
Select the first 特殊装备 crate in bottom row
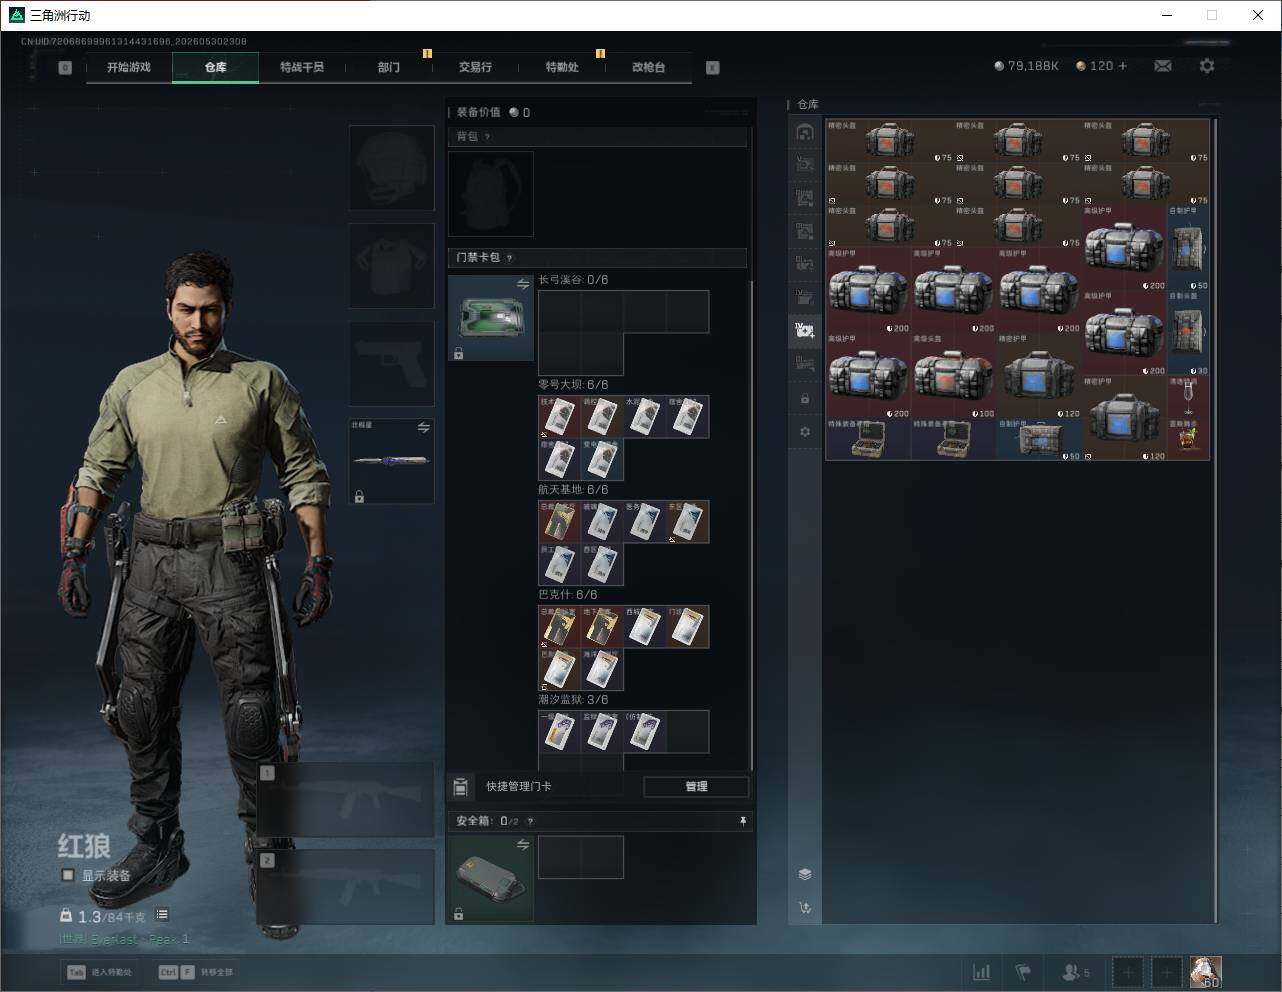pos(868,440)
